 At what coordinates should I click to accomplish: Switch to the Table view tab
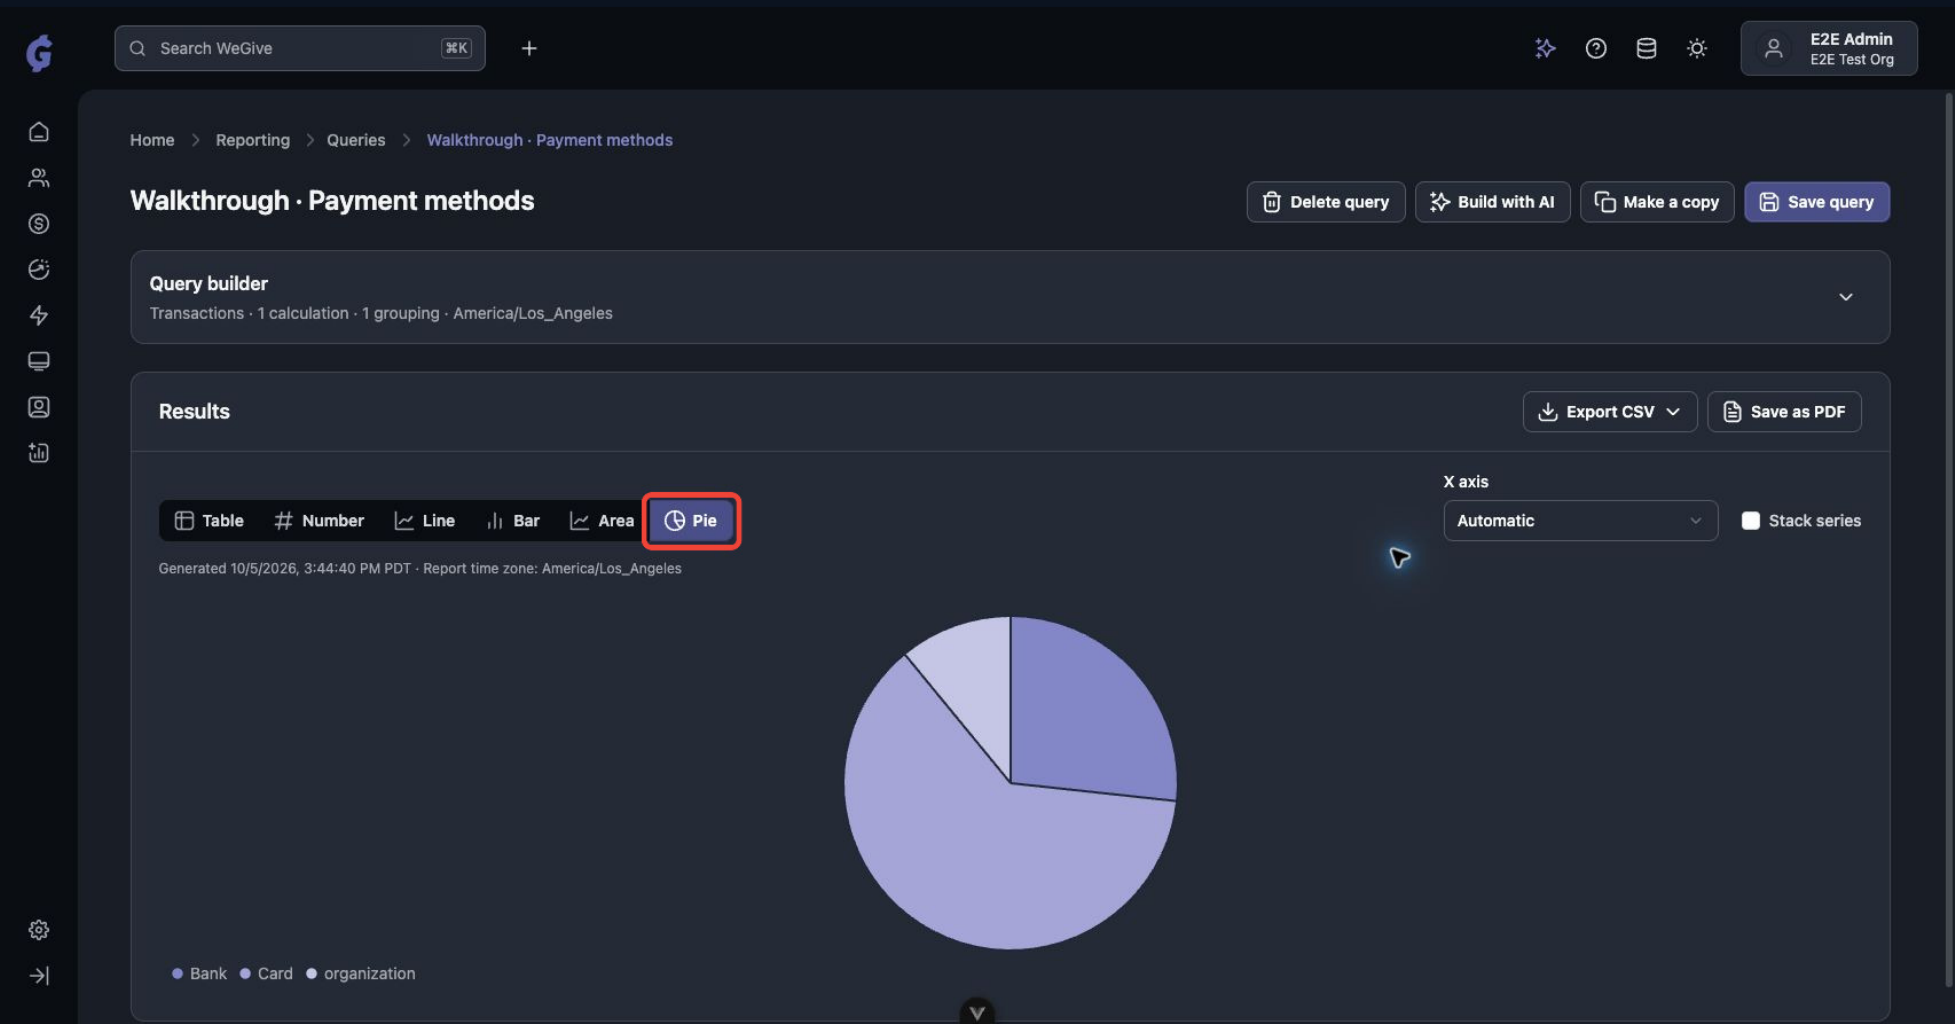click(209, 521)
